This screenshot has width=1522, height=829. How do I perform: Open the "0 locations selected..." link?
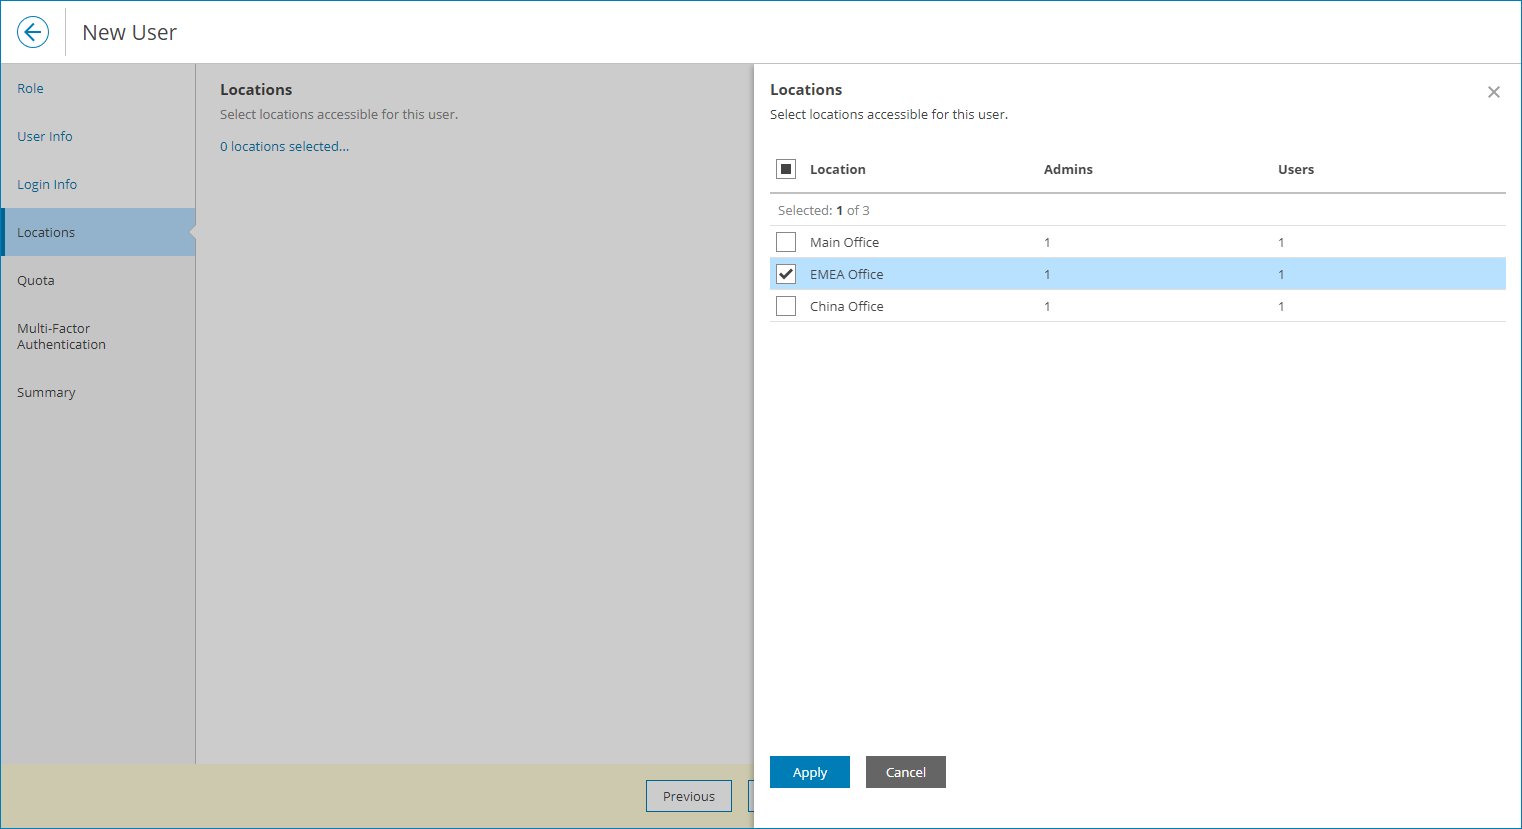284,146
